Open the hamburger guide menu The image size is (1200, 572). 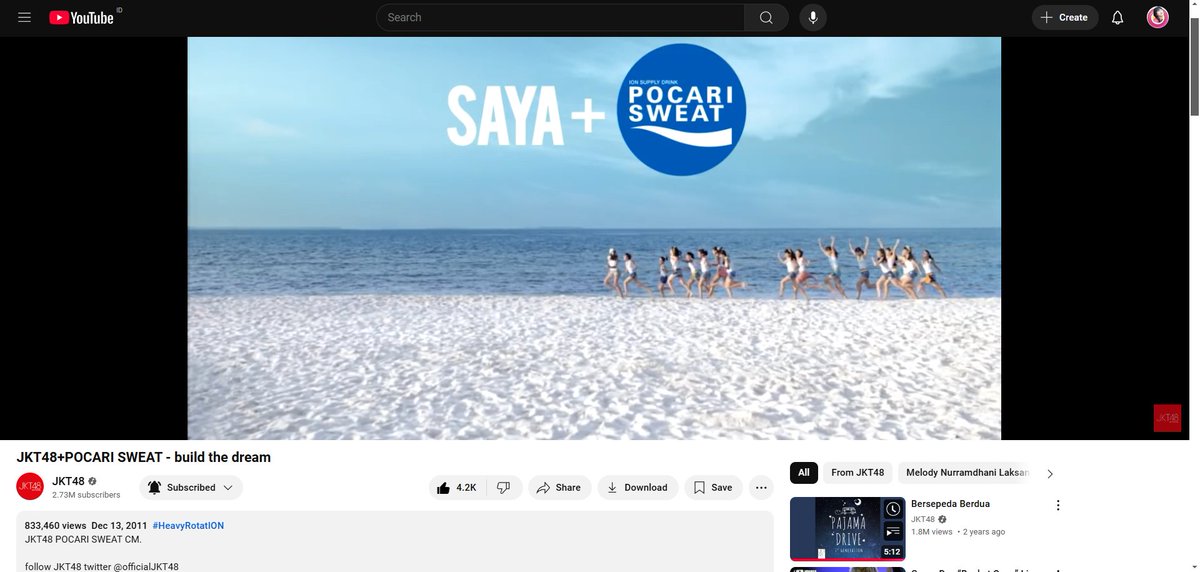pyautogui.click(x=25, y=18)
